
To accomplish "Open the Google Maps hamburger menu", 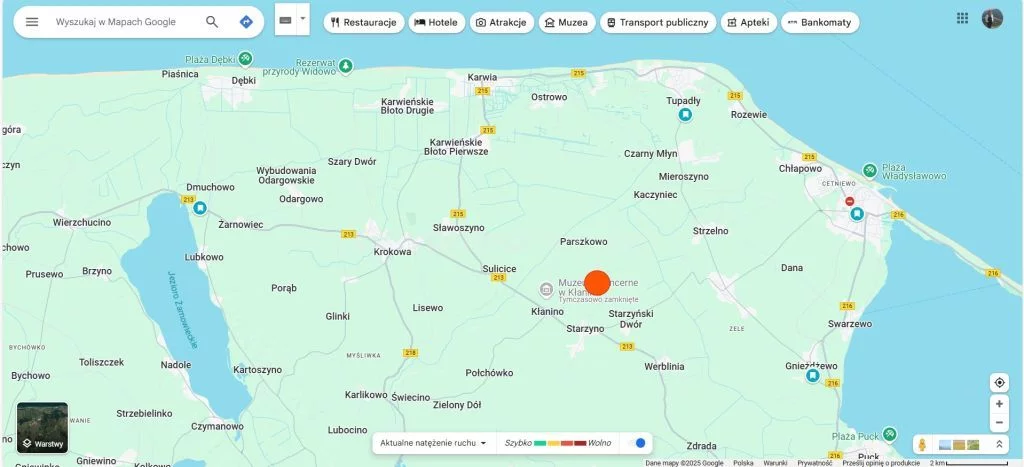I will tap(32, 22).
